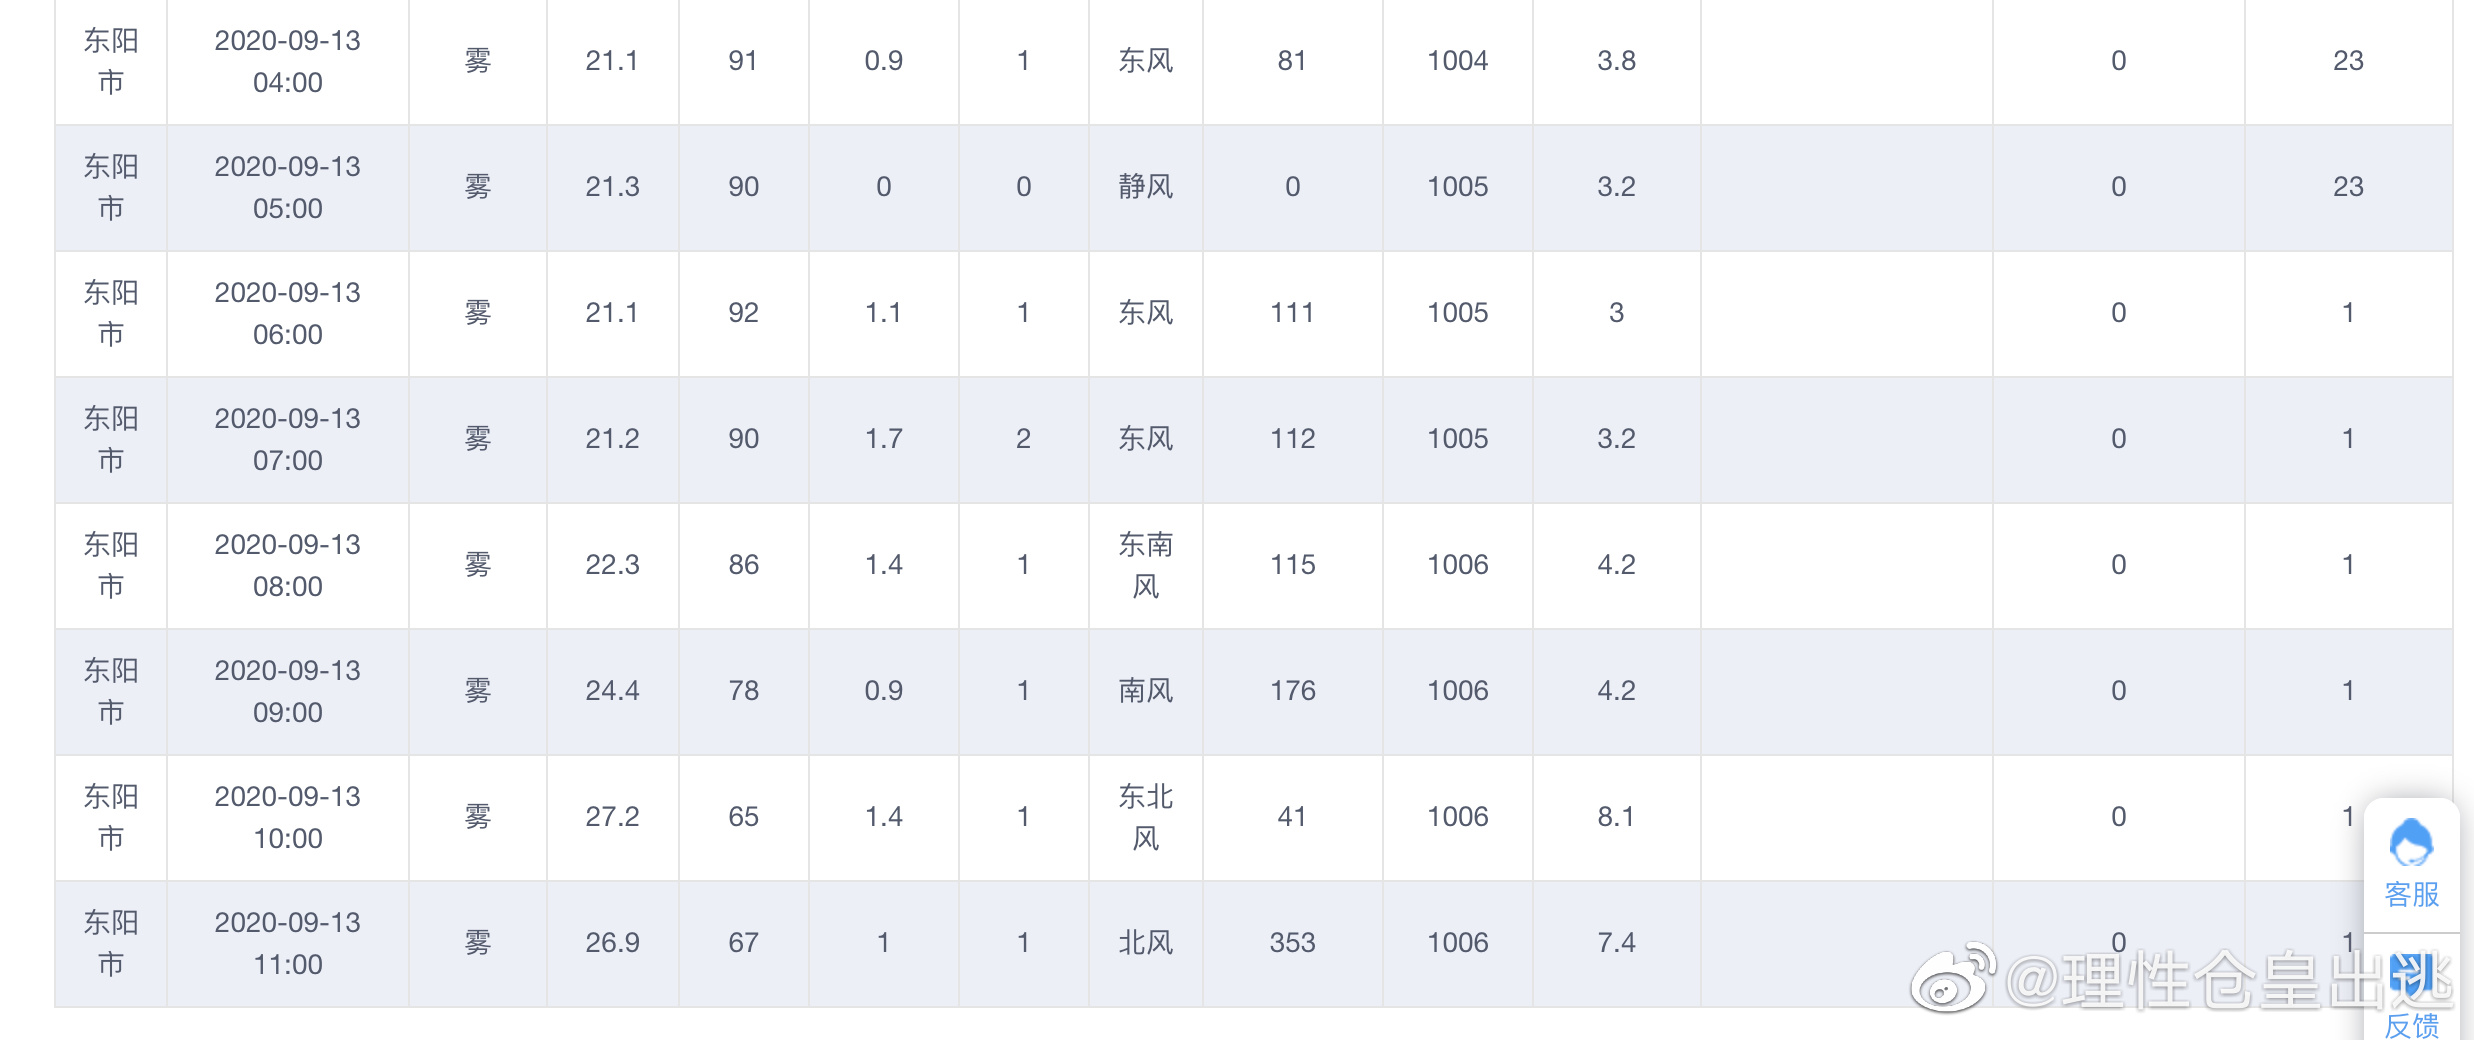The height and width of the screenshot is (1040, 2474).
Task: Click the 客服 label text
Action: tap(2411, 894)
